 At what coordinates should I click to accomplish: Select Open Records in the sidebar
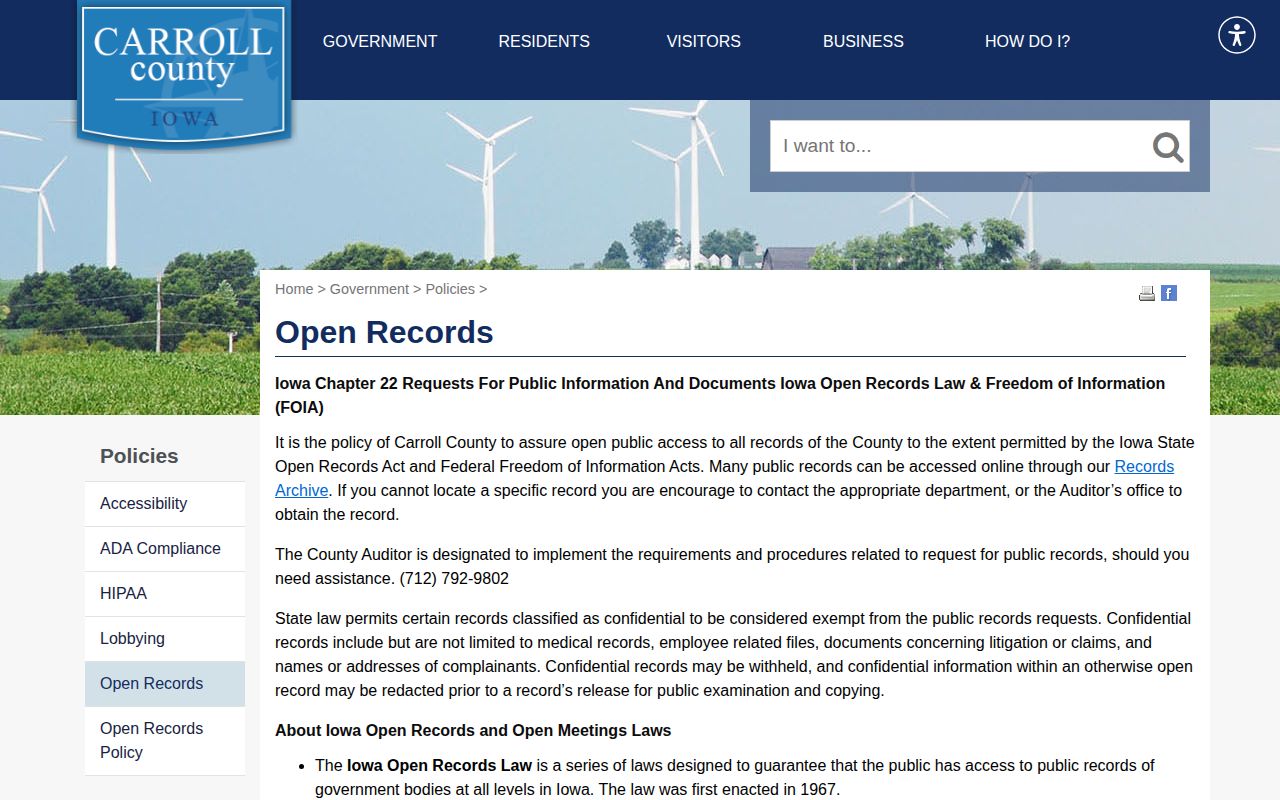(165, 684)
